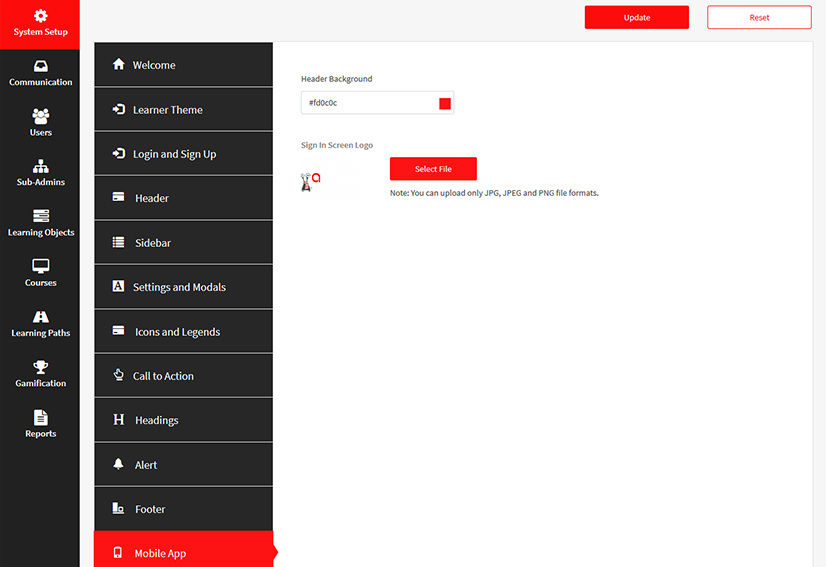The image size is (826, 567).
Task: Click the Settings and Modals font icon
Action: 119,286
